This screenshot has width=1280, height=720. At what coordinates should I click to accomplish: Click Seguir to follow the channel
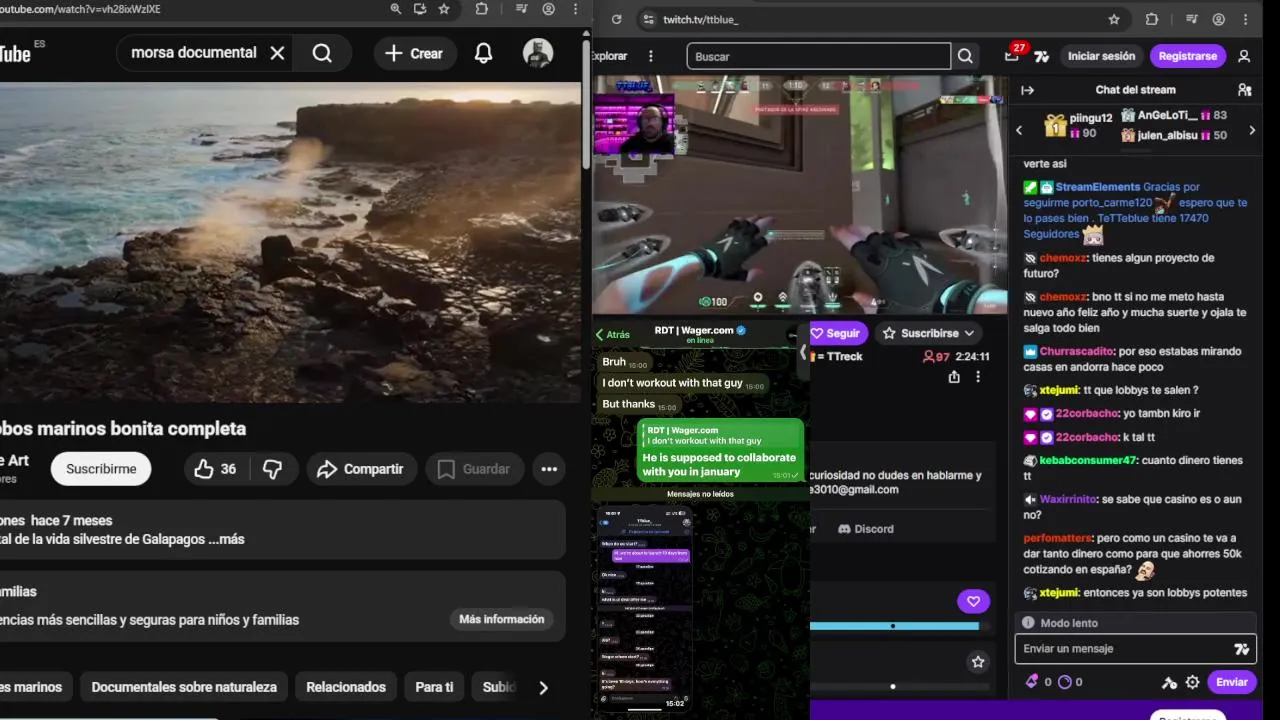pos(836,333)
